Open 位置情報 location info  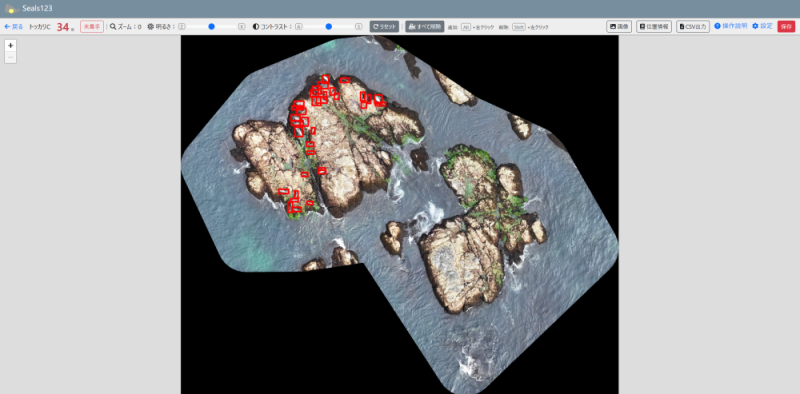click(654, 27)
